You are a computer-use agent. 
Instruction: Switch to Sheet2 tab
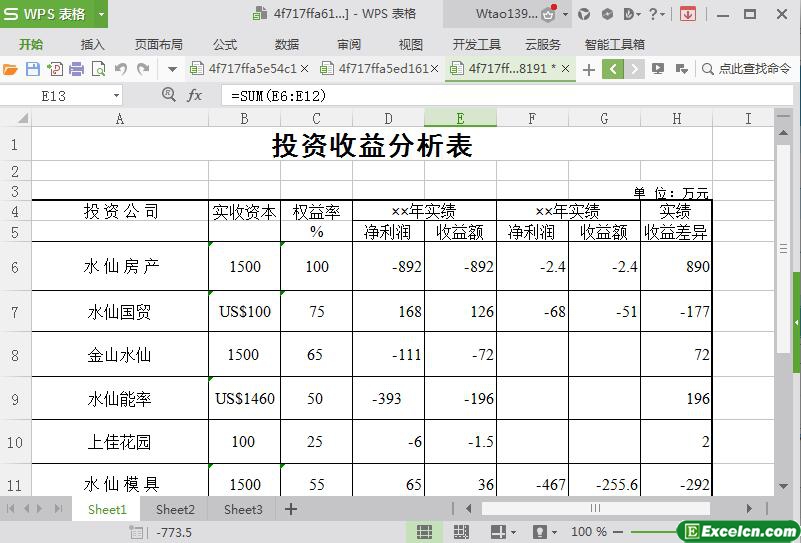click(x=175, y=509)
